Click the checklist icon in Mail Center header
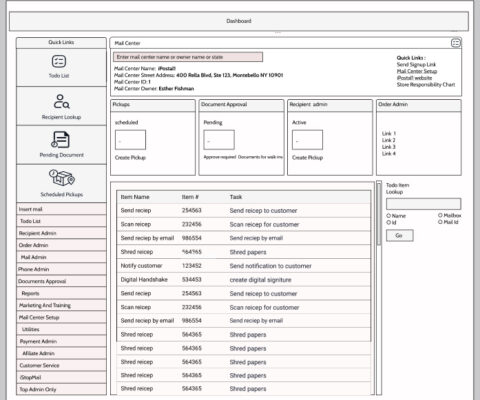Viewport: 480px width, 400px height. point(456,43)
